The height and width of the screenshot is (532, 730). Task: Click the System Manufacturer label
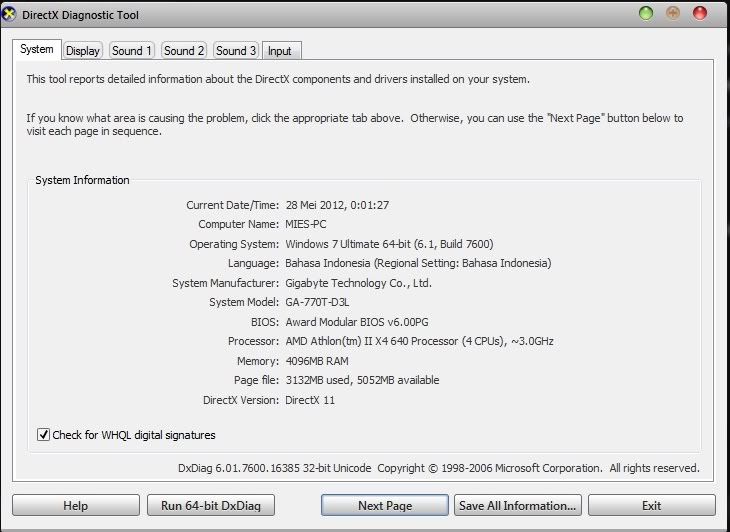[225, 283]
